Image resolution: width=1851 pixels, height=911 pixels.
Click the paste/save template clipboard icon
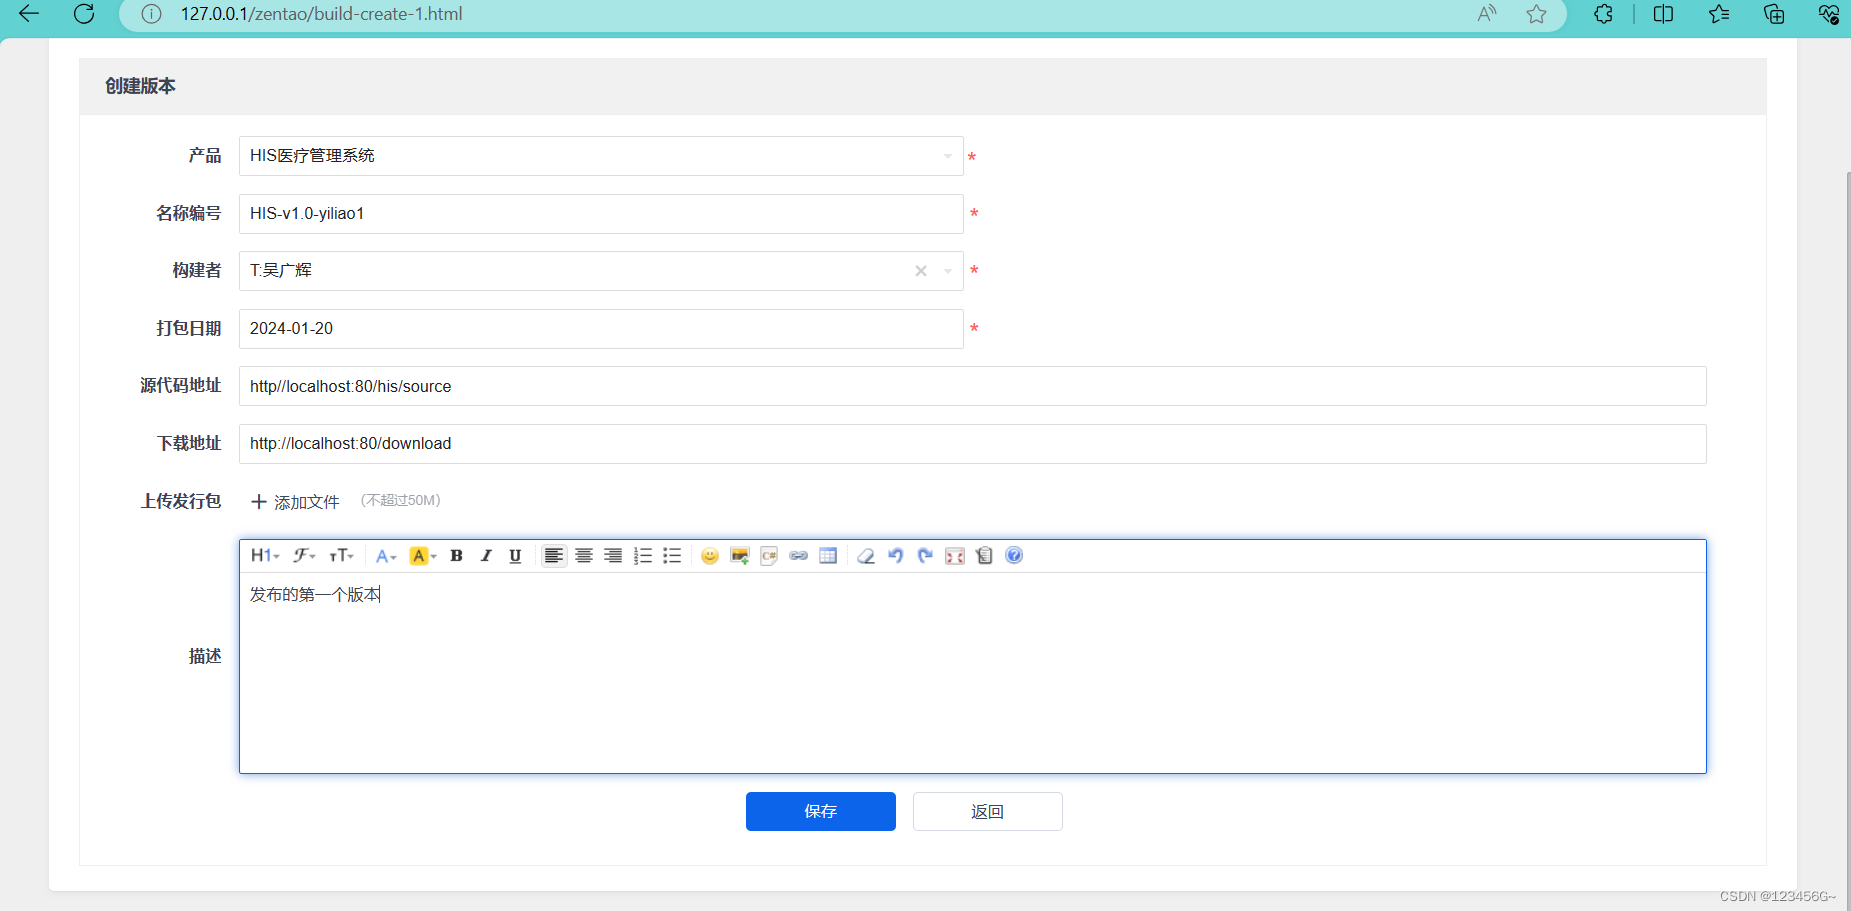(x=984, y=556)
